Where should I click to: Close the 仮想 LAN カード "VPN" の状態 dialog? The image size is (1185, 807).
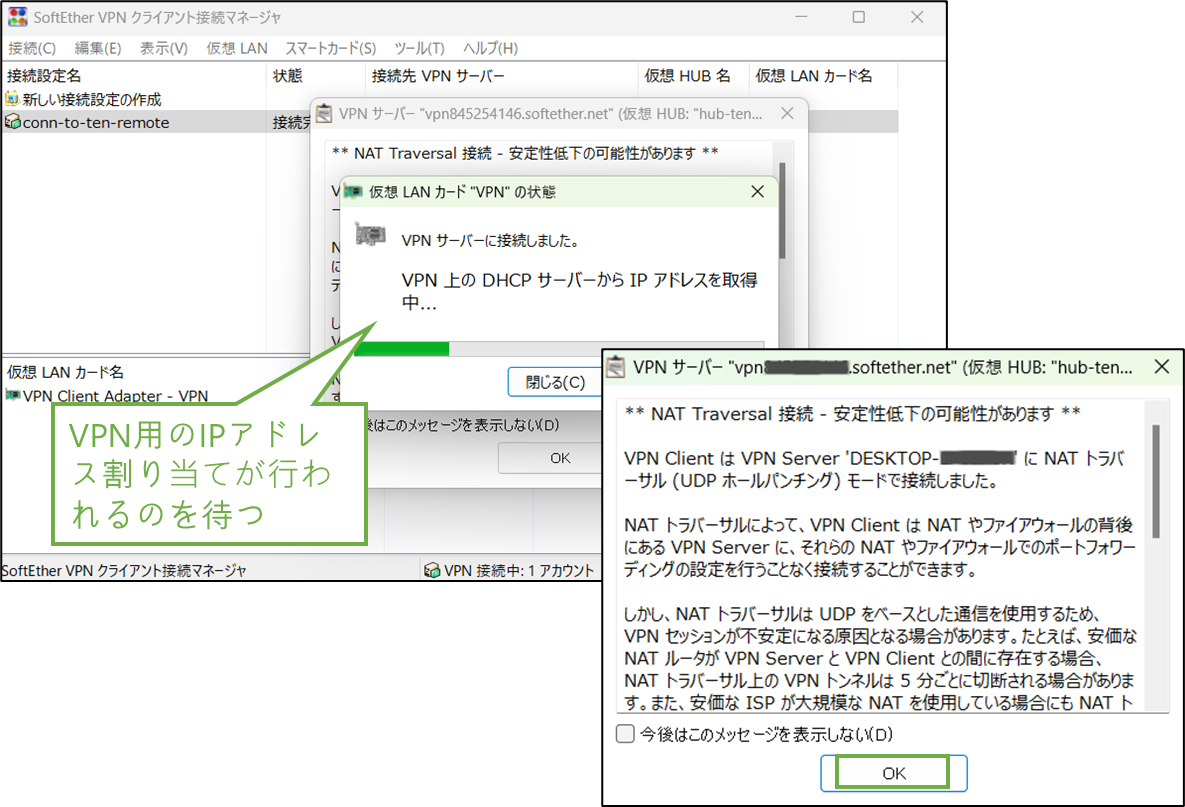[x=757, y=192]
